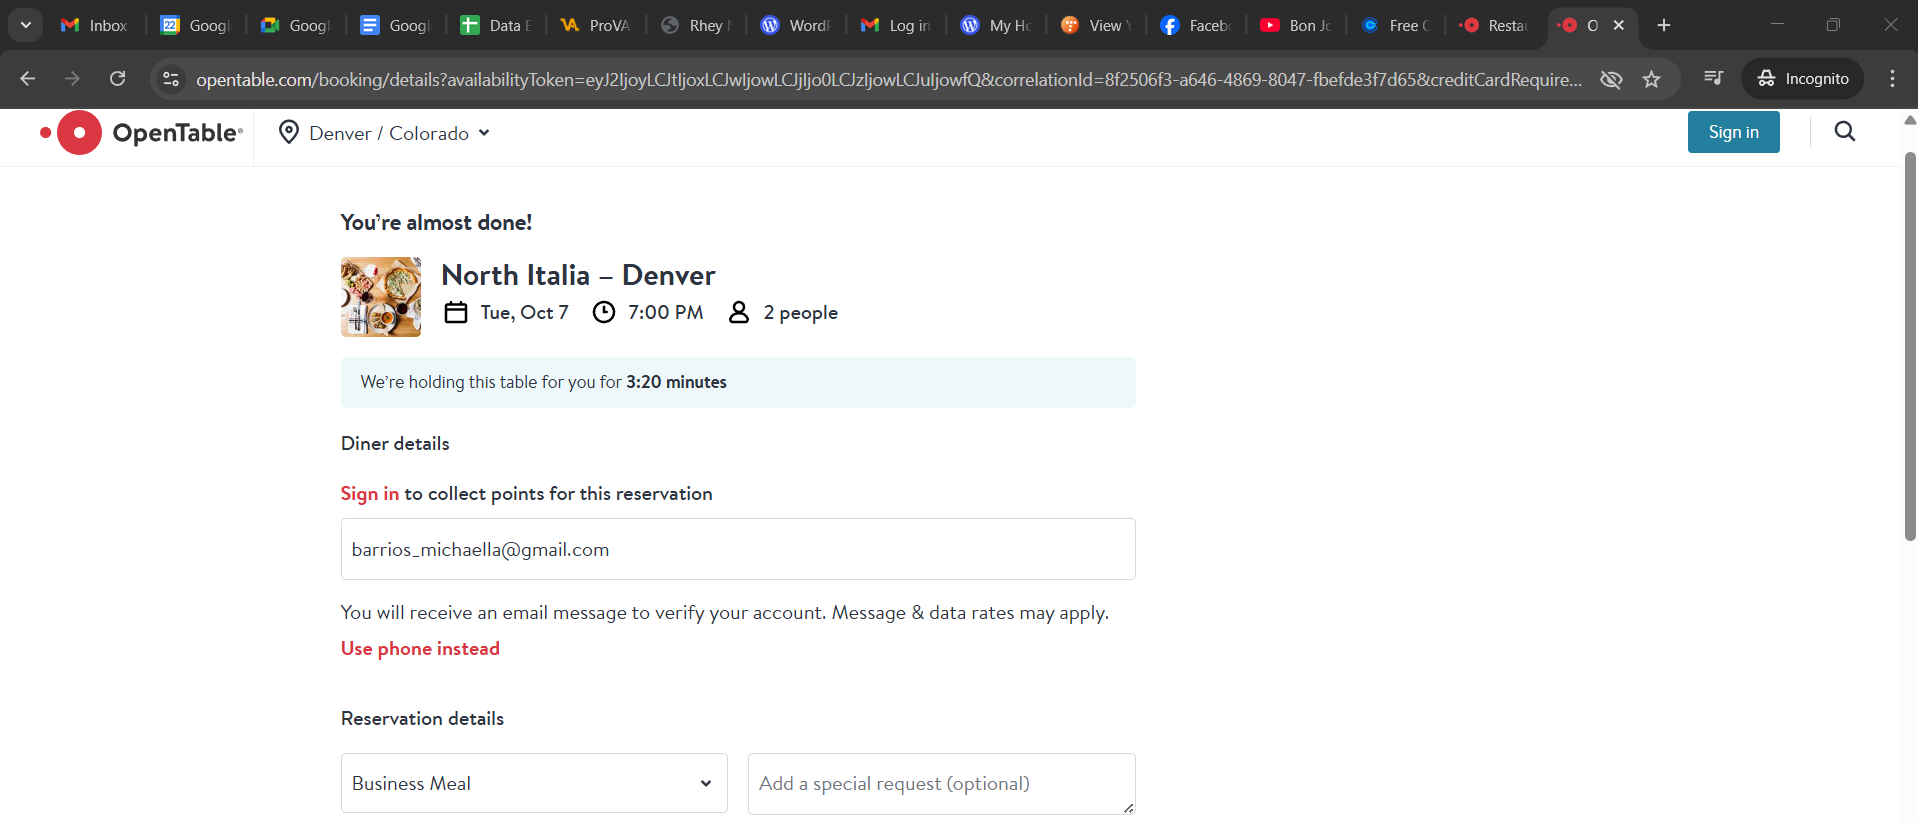This screenshot has width=1918, height=823.
Task: Click the 3:20 minutes hold timer text
Action: click(676, 382)
